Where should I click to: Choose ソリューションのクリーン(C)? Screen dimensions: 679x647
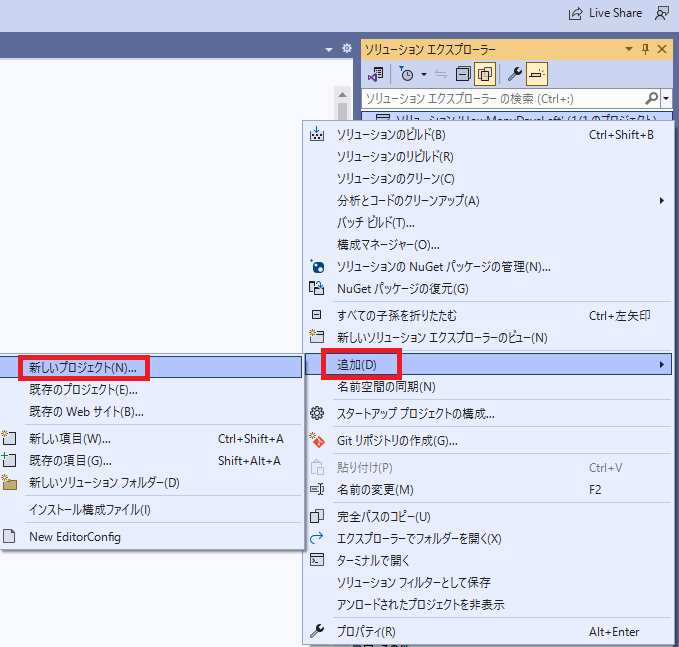click(x=489, y=179)
